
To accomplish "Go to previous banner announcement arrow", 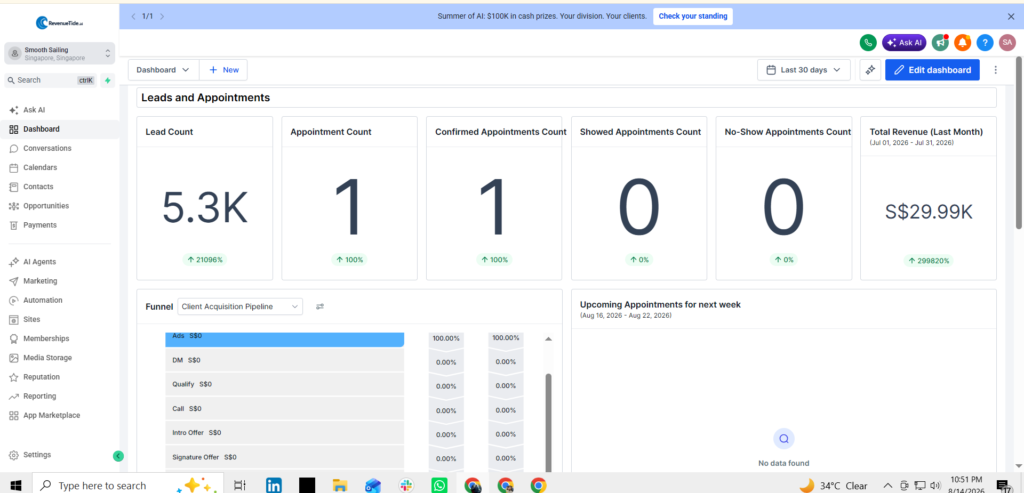I will [x=133, y=16].
